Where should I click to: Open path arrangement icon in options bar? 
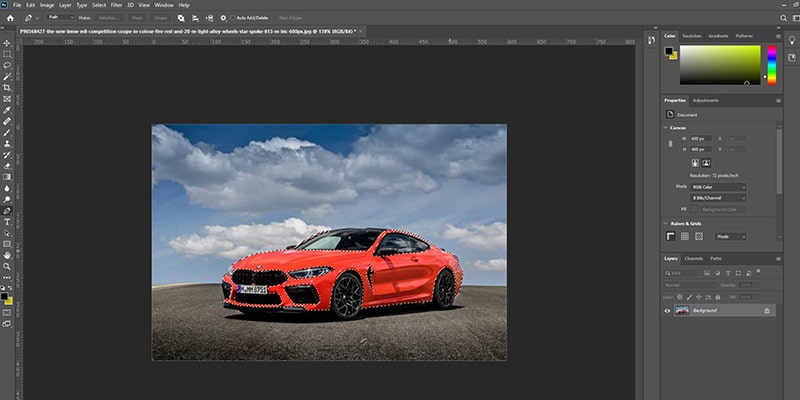(x=209, y=18)
